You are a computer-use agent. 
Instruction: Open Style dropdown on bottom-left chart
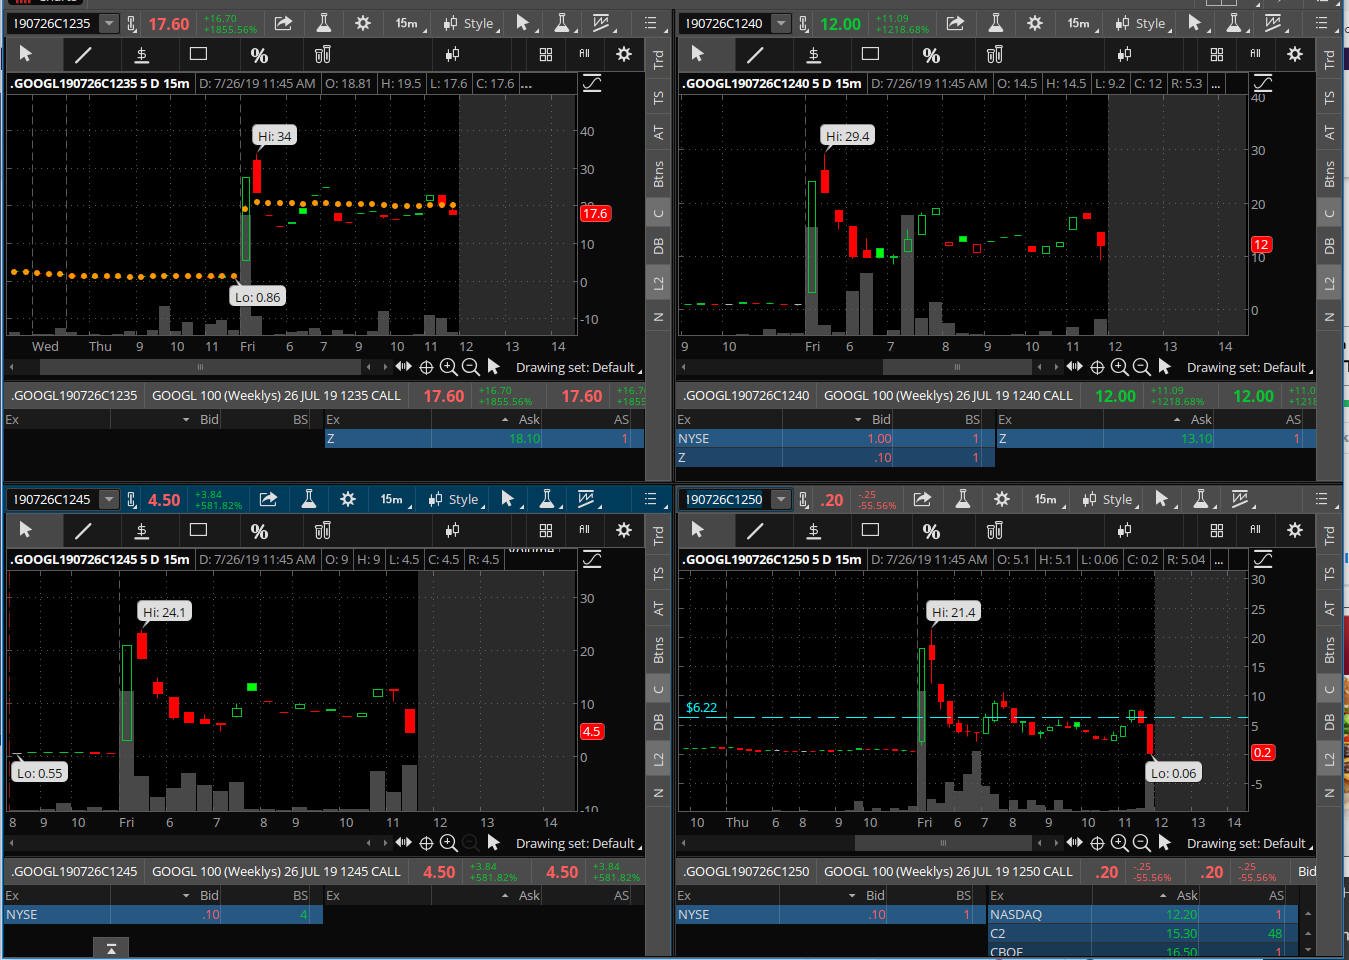click(455, 499)
